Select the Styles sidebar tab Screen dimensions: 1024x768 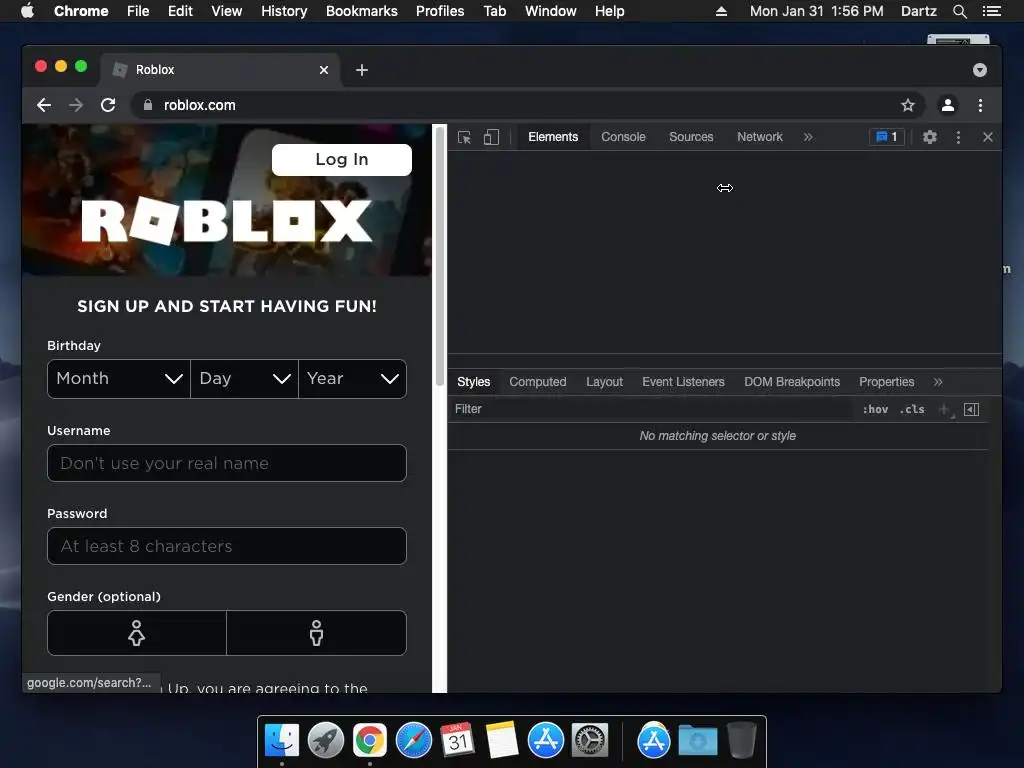tap(473, 382)
